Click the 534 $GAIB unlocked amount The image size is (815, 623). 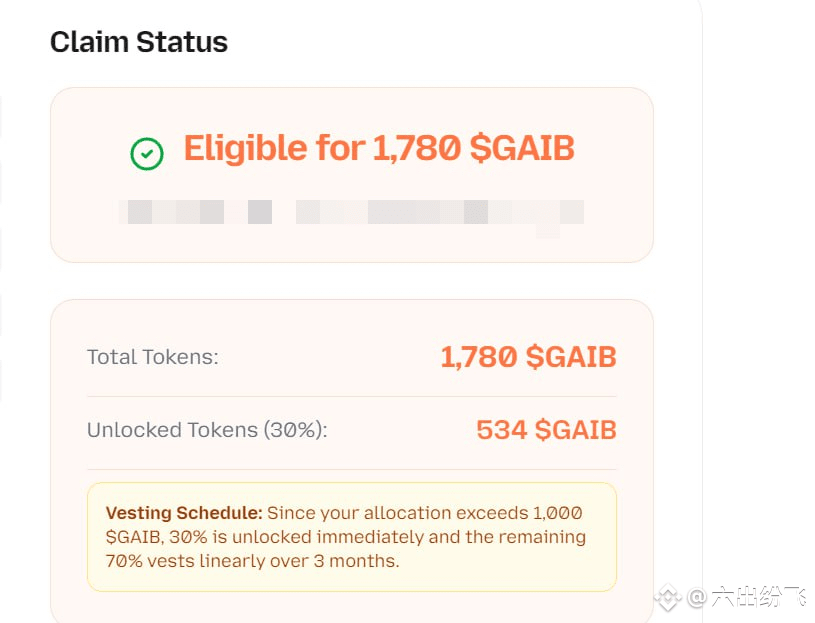pos(546,430)
